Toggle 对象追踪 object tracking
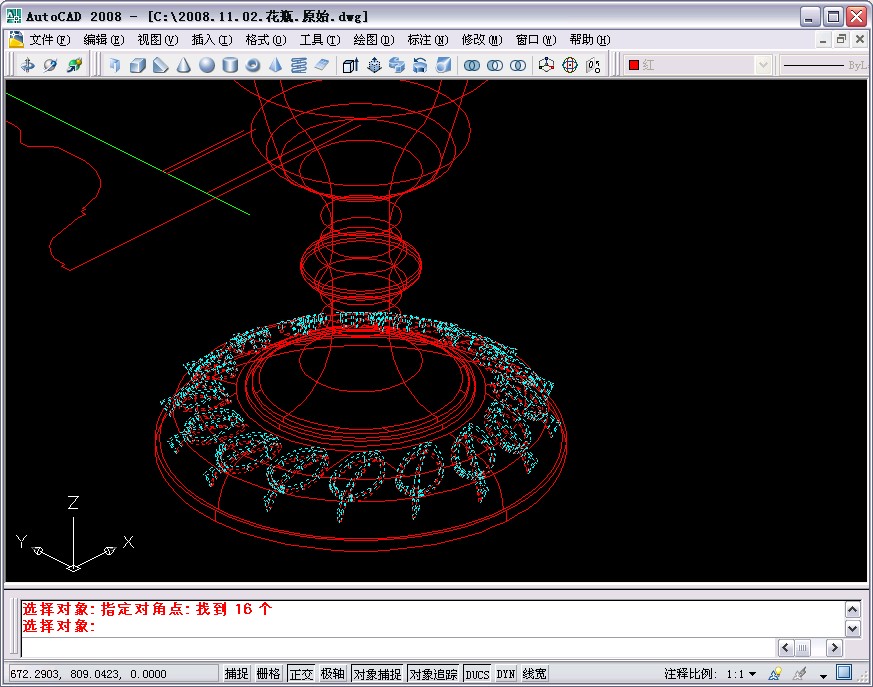The image size is (873, 687). coord(433,674)
